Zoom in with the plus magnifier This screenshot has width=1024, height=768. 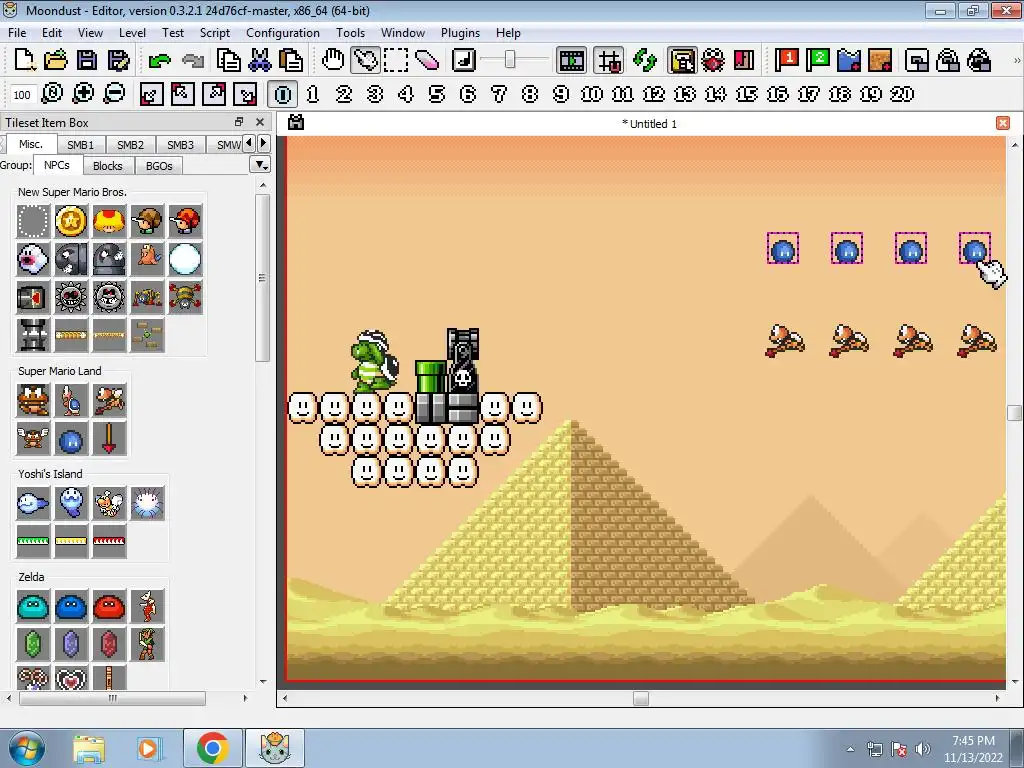(83, 94)
